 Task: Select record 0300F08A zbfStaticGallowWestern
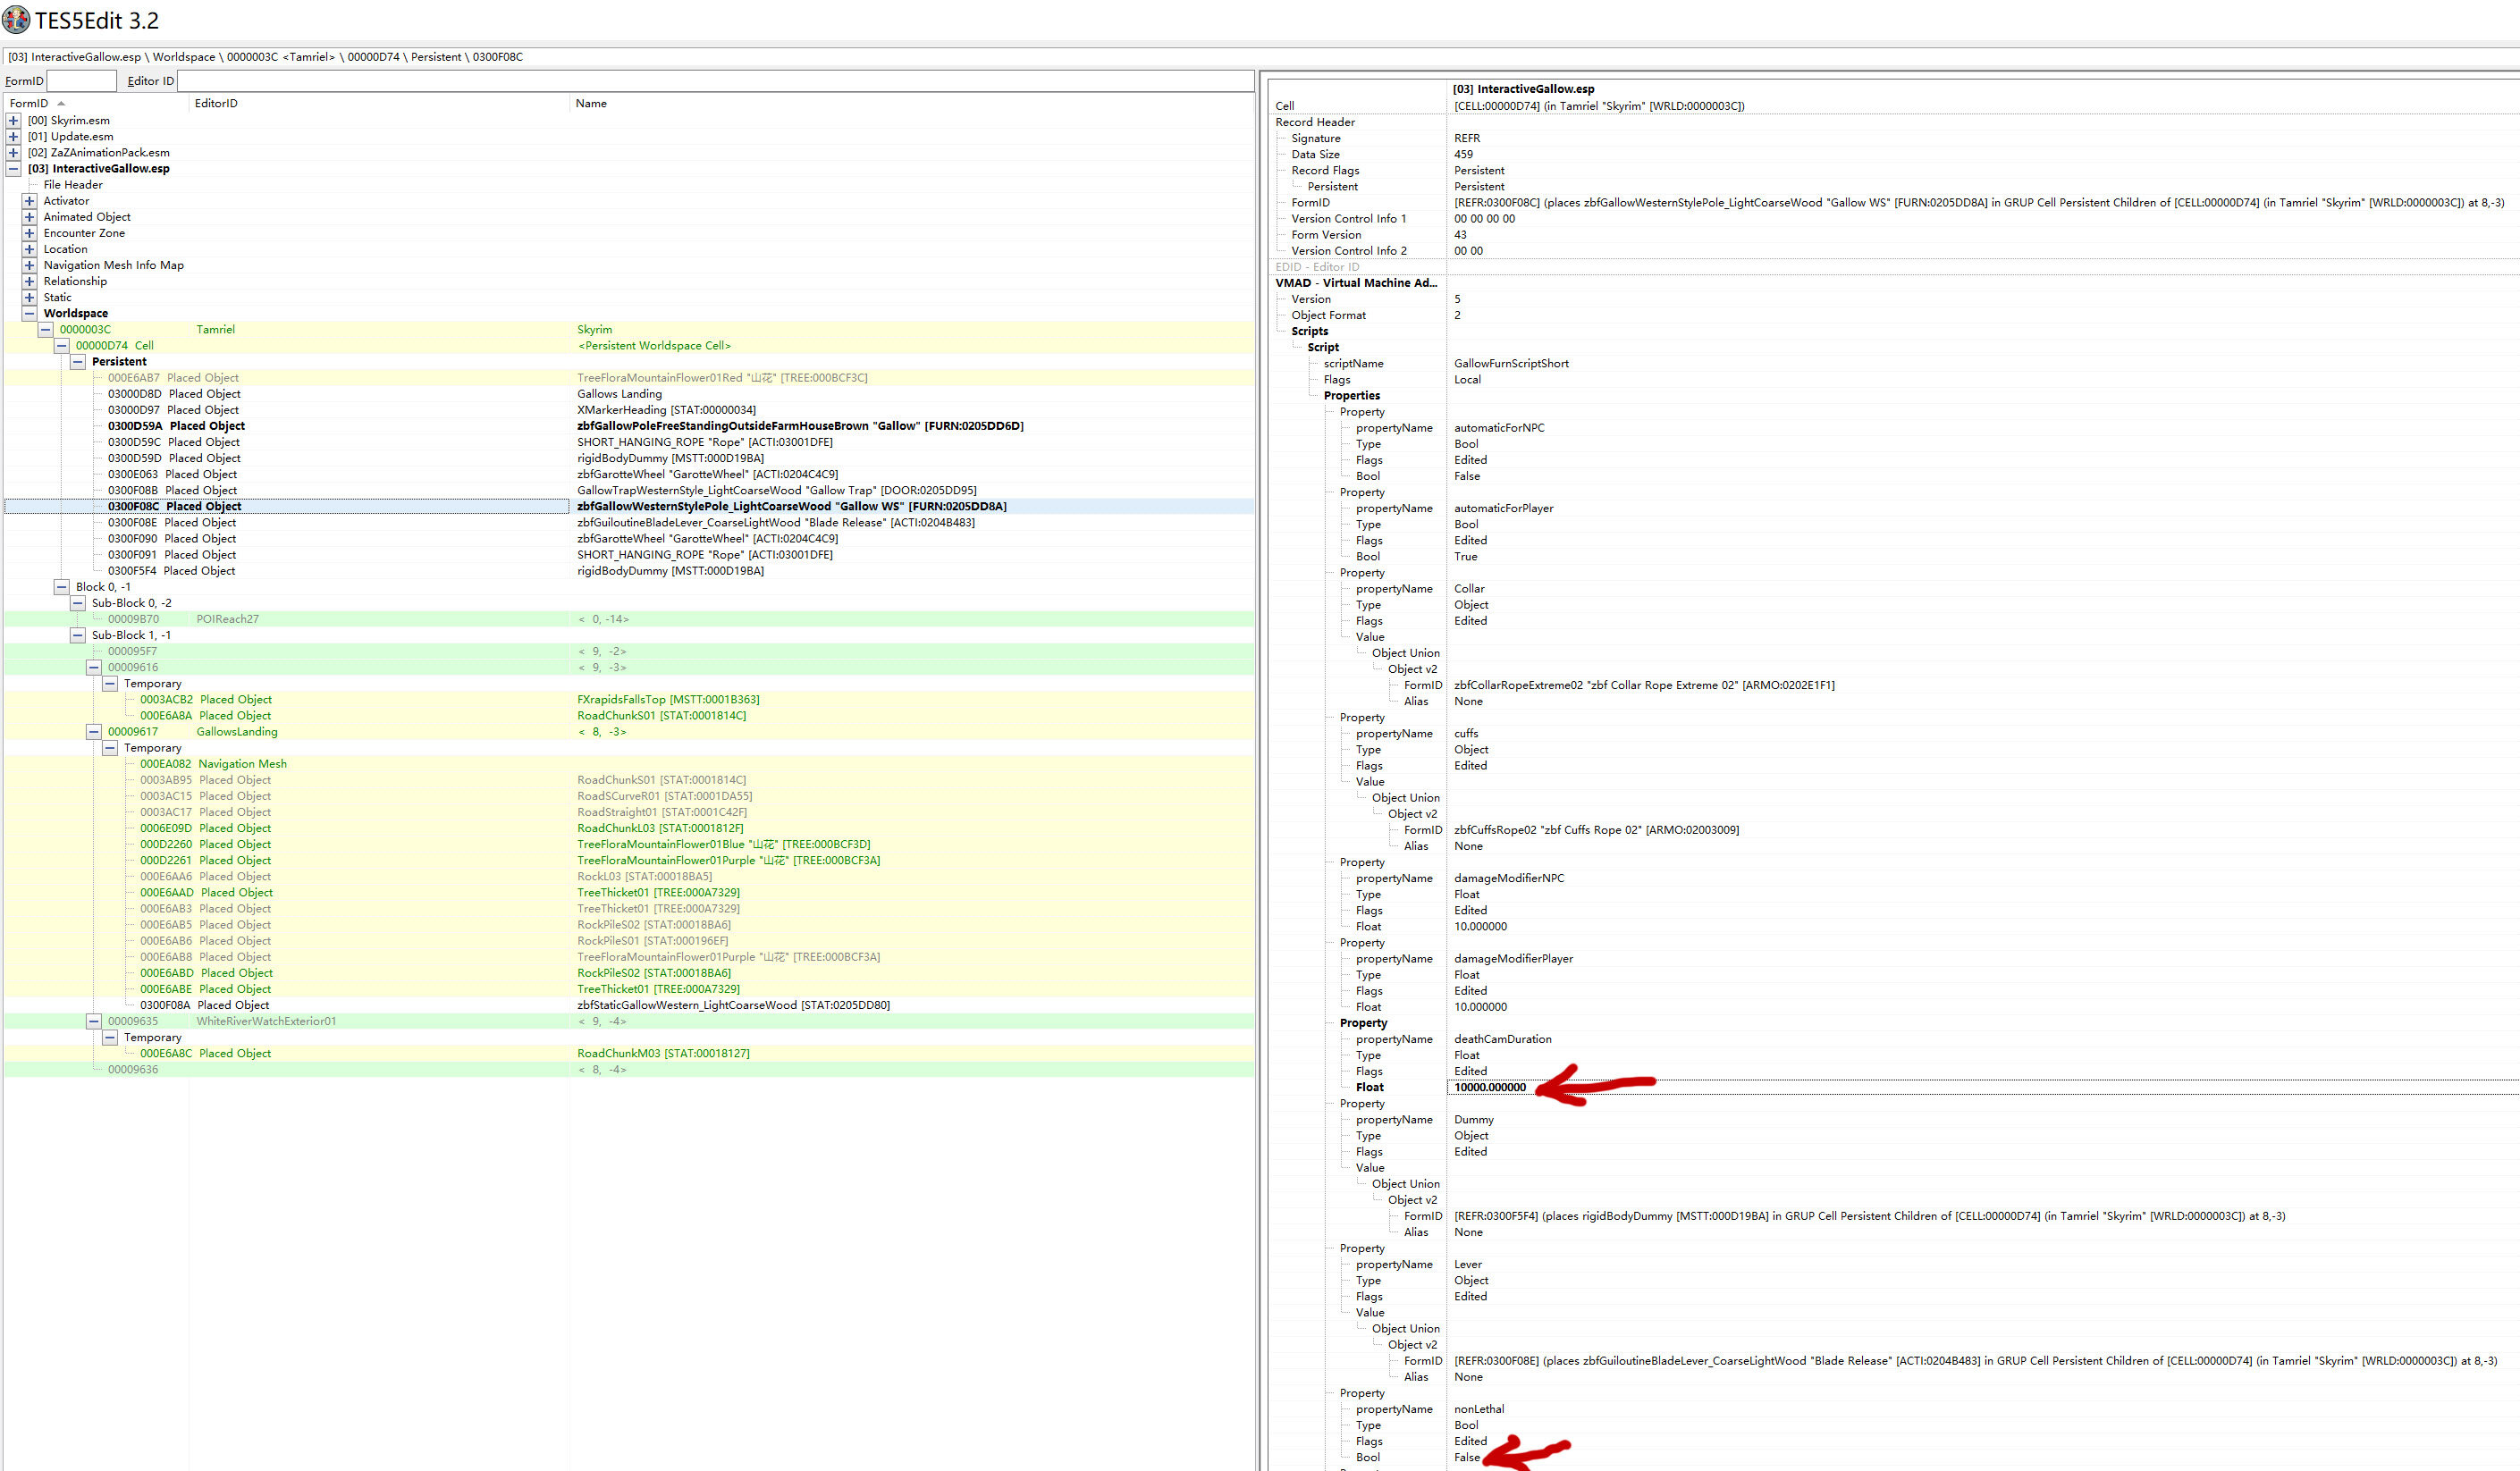pyautogui.click(x=629, y=1005)
